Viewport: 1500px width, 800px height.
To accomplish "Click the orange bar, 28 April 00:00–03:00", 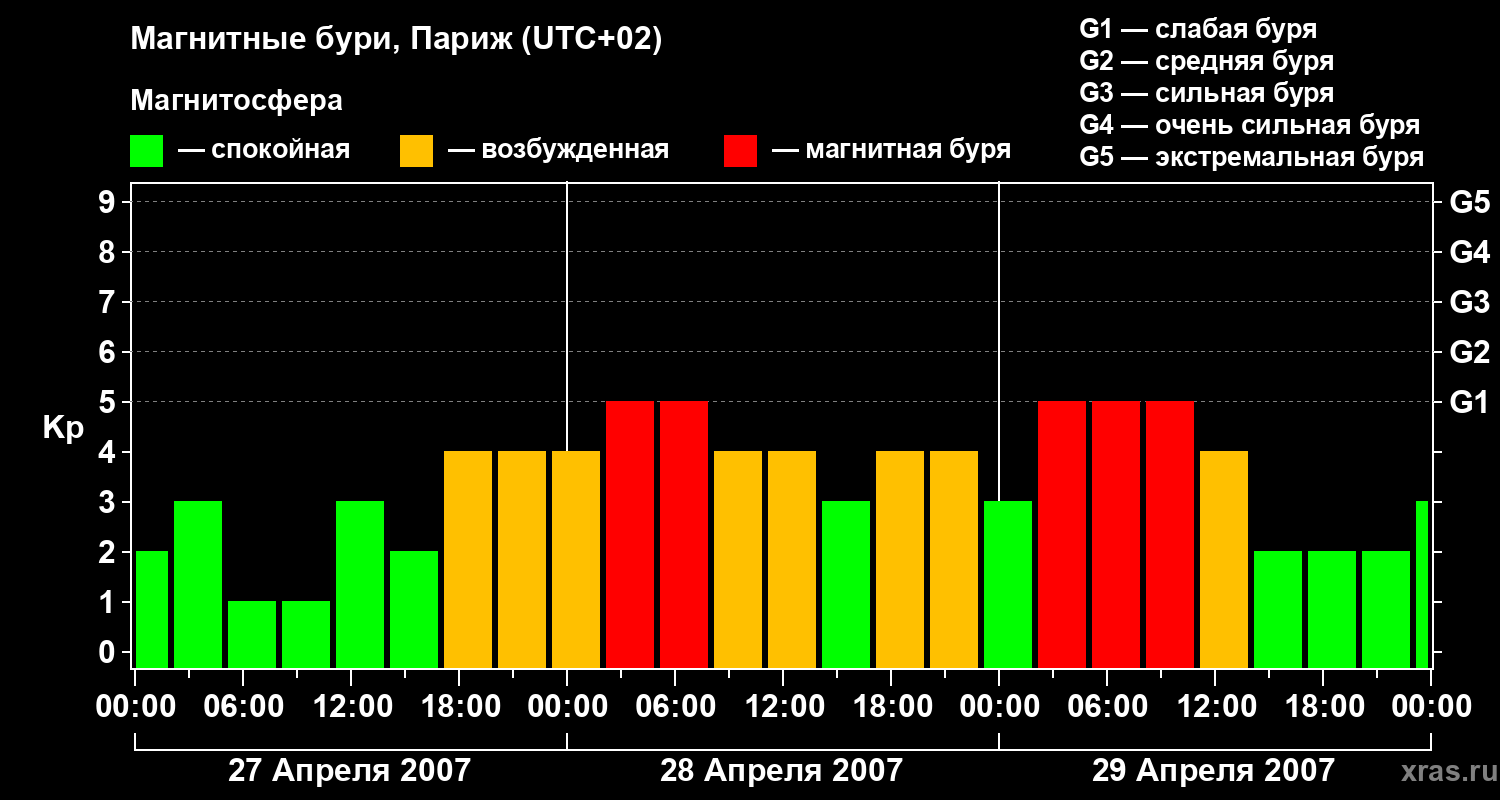I will pyautogui.click(x=576, y=560).
